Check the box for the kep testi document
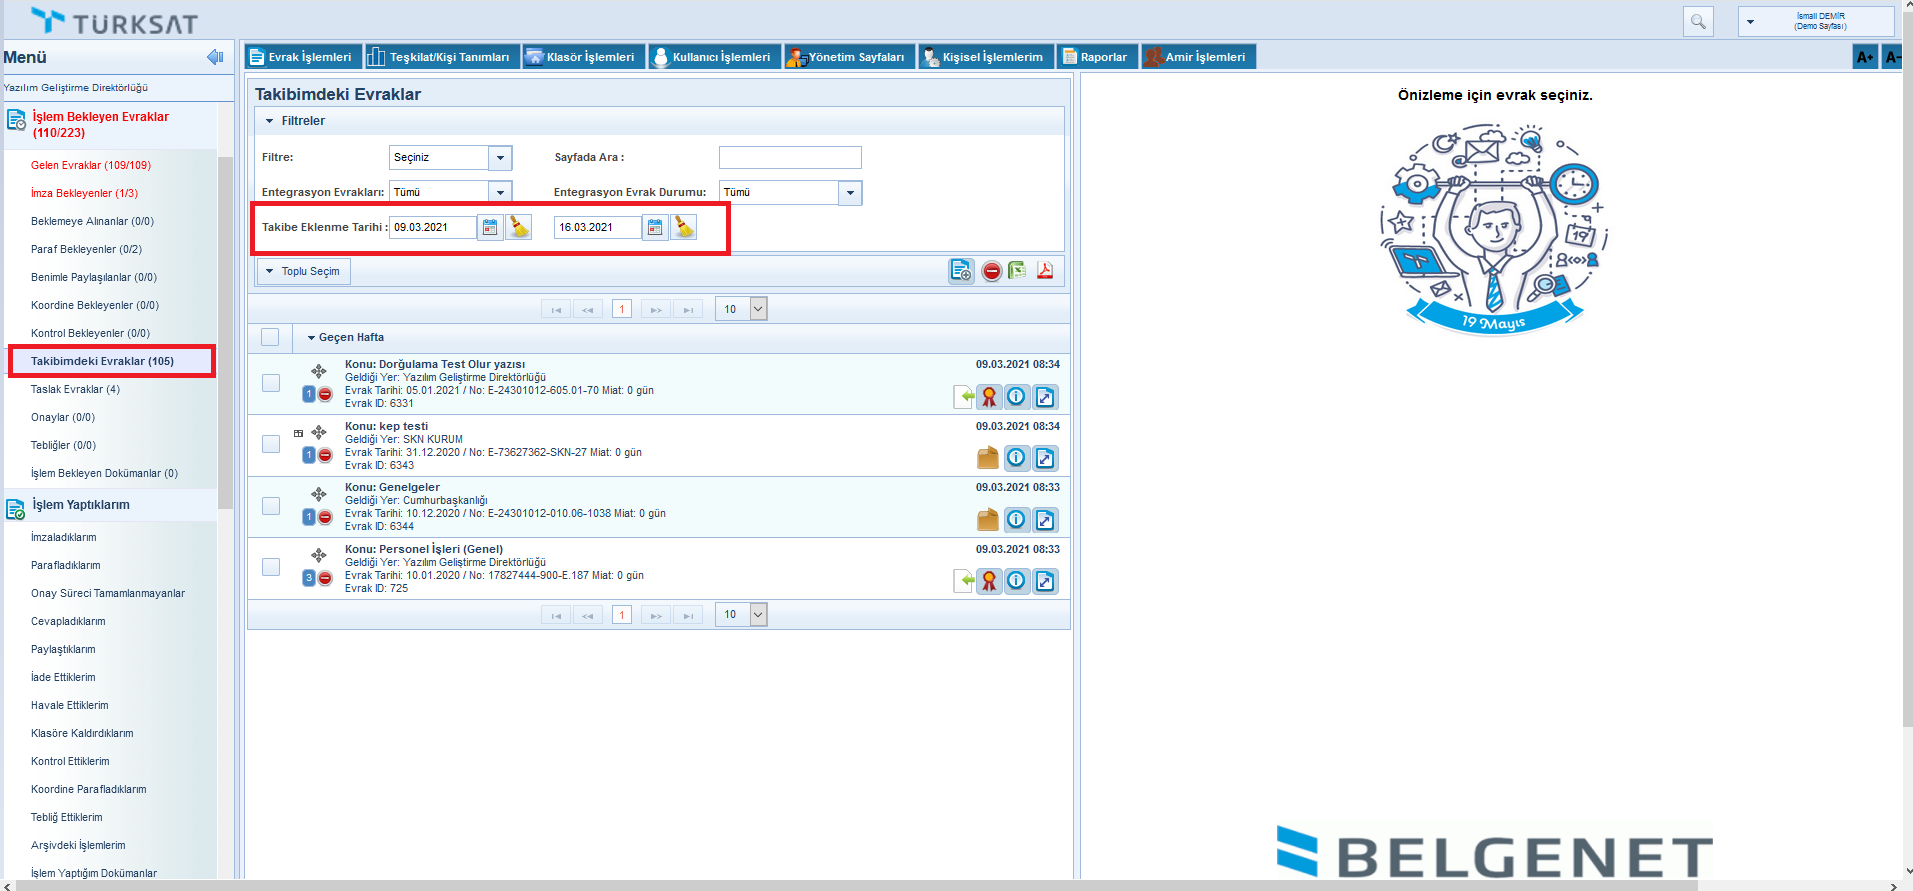The height and width of the screenshot is (891, 1913). click(271, 444)
